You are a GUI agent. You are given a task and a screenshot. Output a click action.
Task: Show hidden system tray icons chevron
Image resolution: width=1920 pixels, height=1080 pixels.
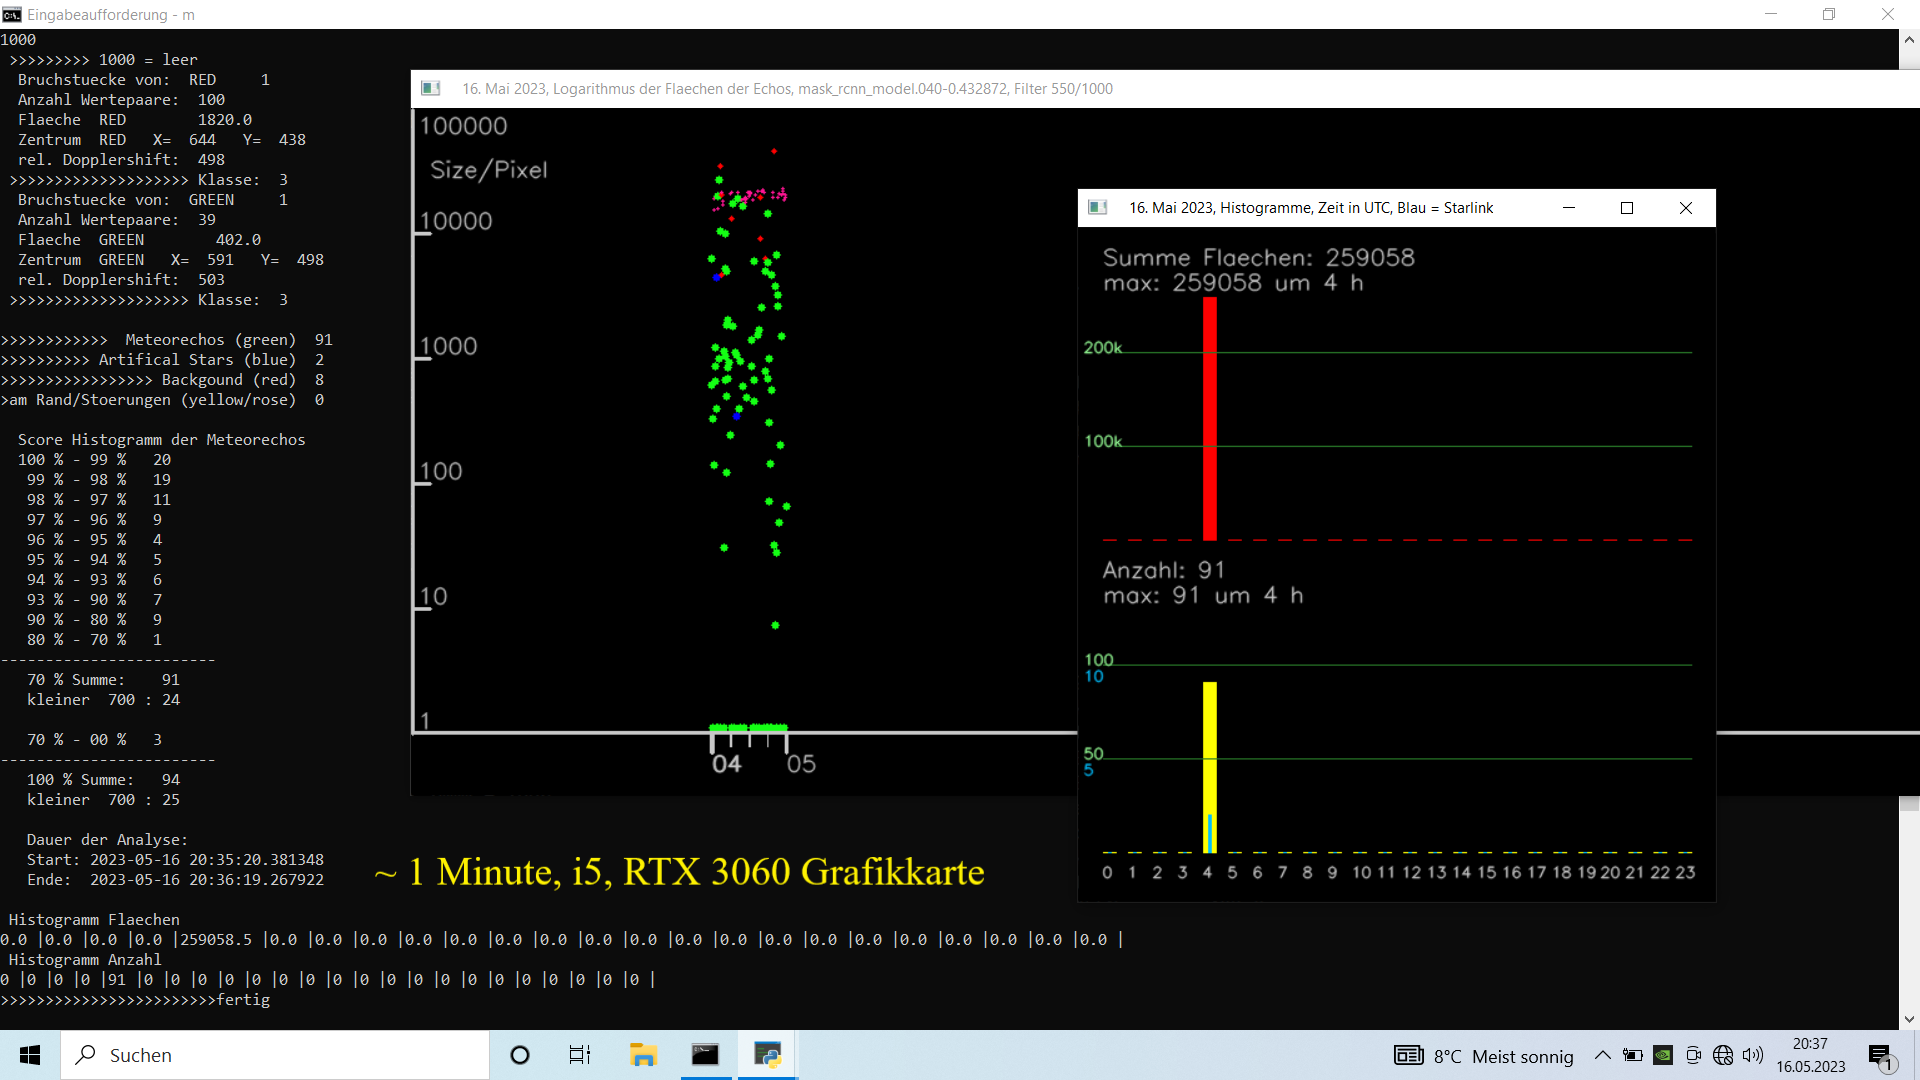pyautogui.click(x=1602, y=1055)
